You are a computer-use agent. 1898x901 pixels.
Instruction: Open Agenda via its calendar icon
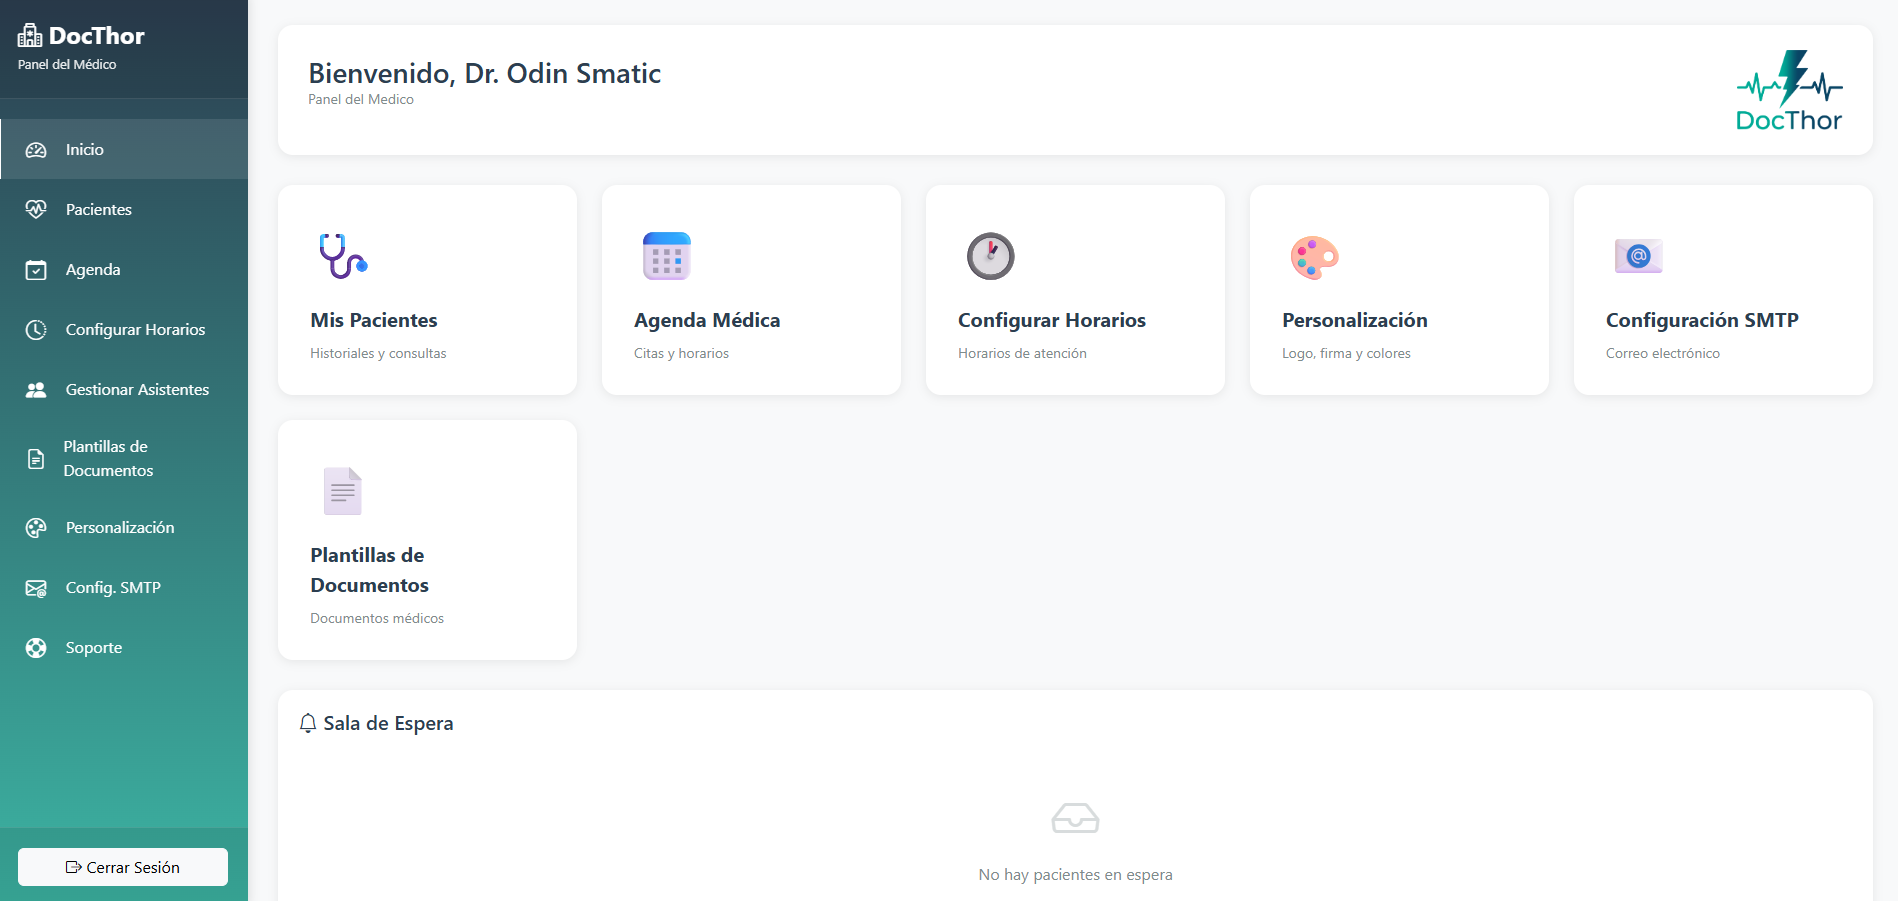click(36, 269)
